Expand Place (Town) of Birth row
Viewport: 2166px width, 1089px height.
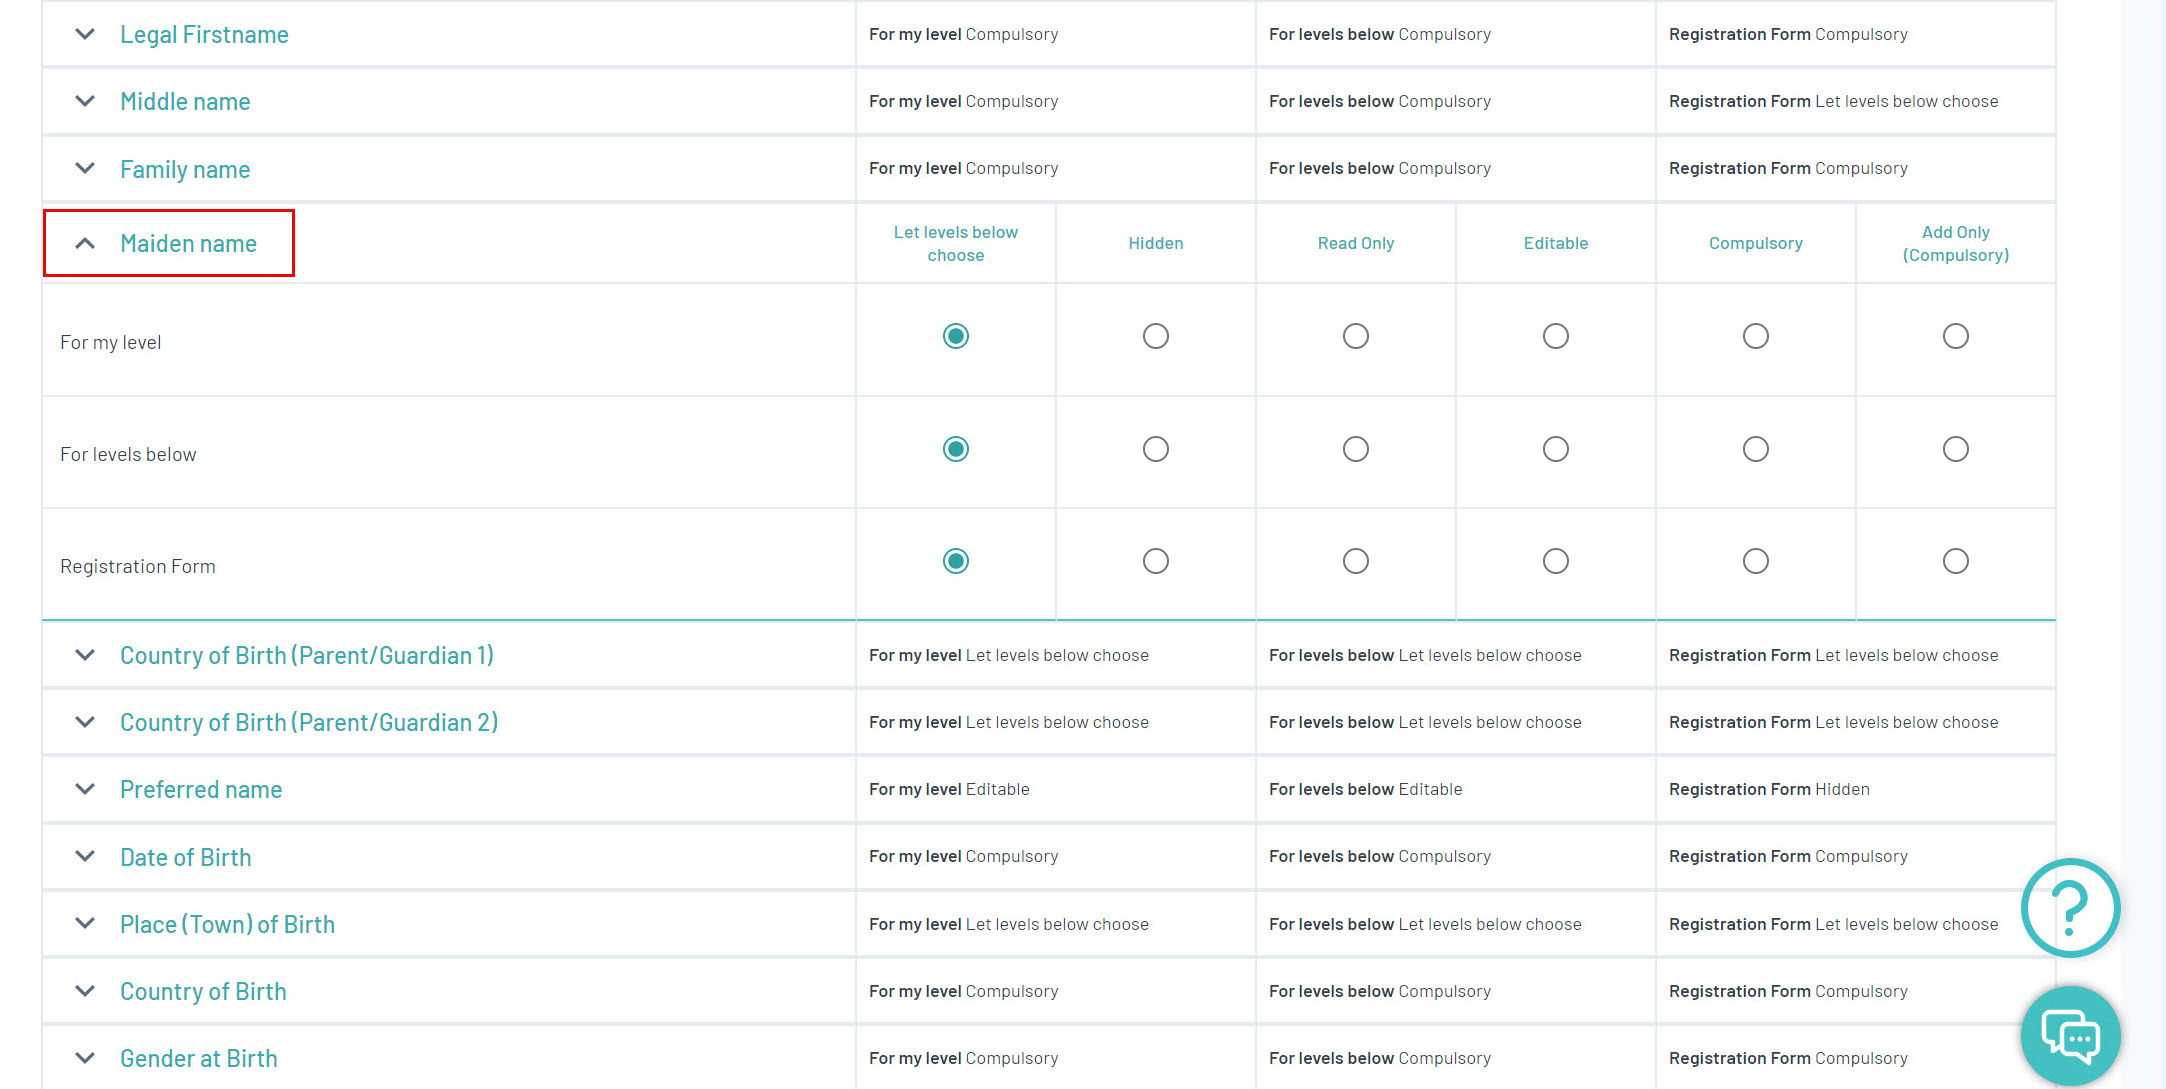click(x=85, y=923)
